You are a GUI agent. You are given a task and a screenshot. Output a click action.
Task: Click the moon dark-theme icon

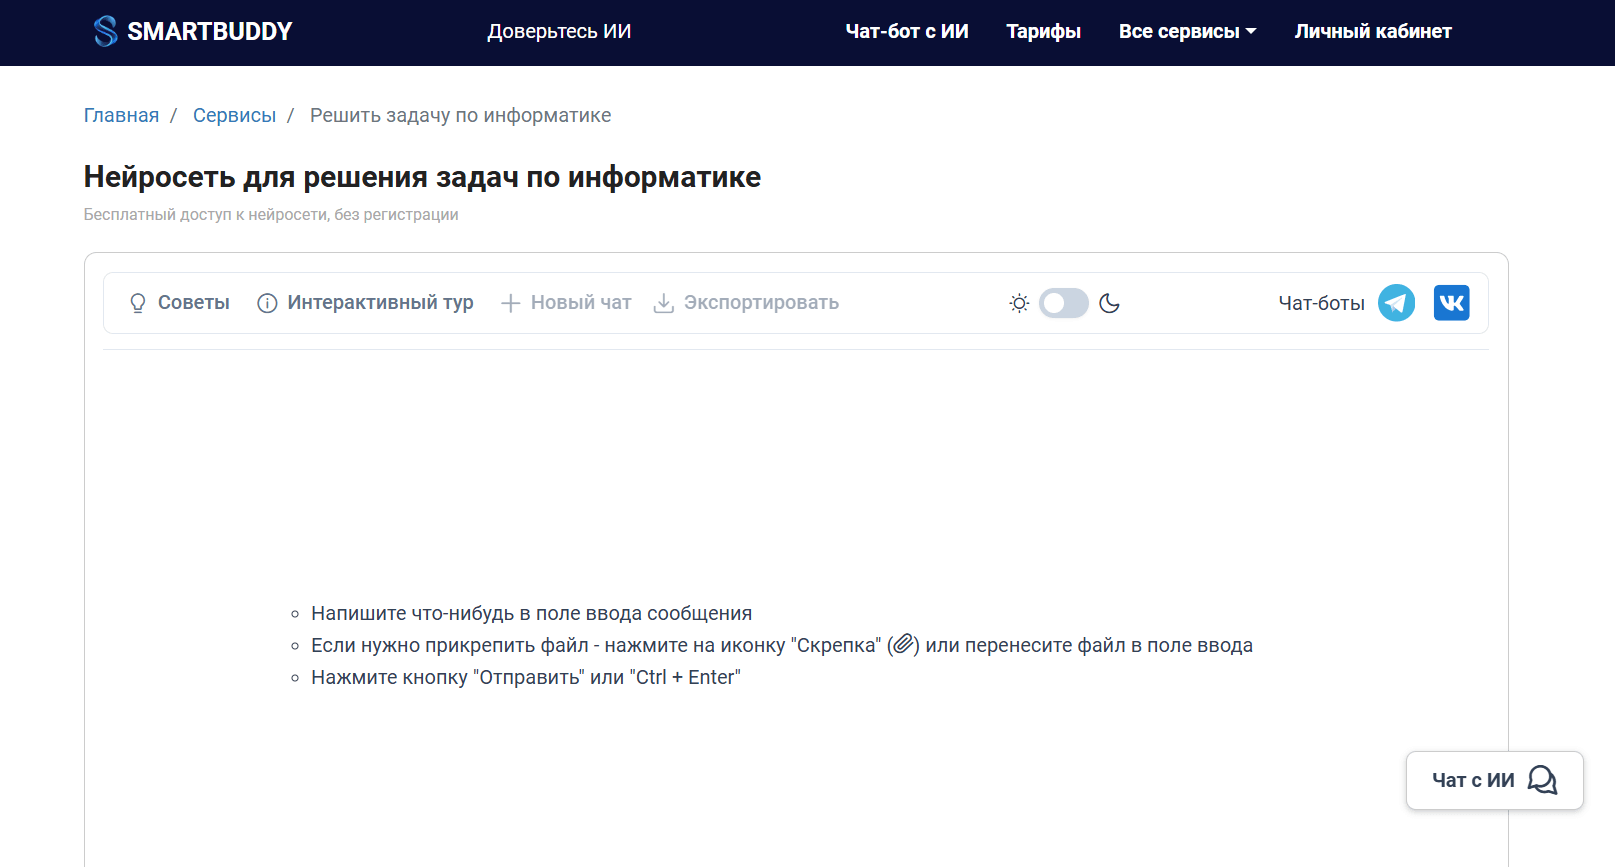click(1109, 303)
